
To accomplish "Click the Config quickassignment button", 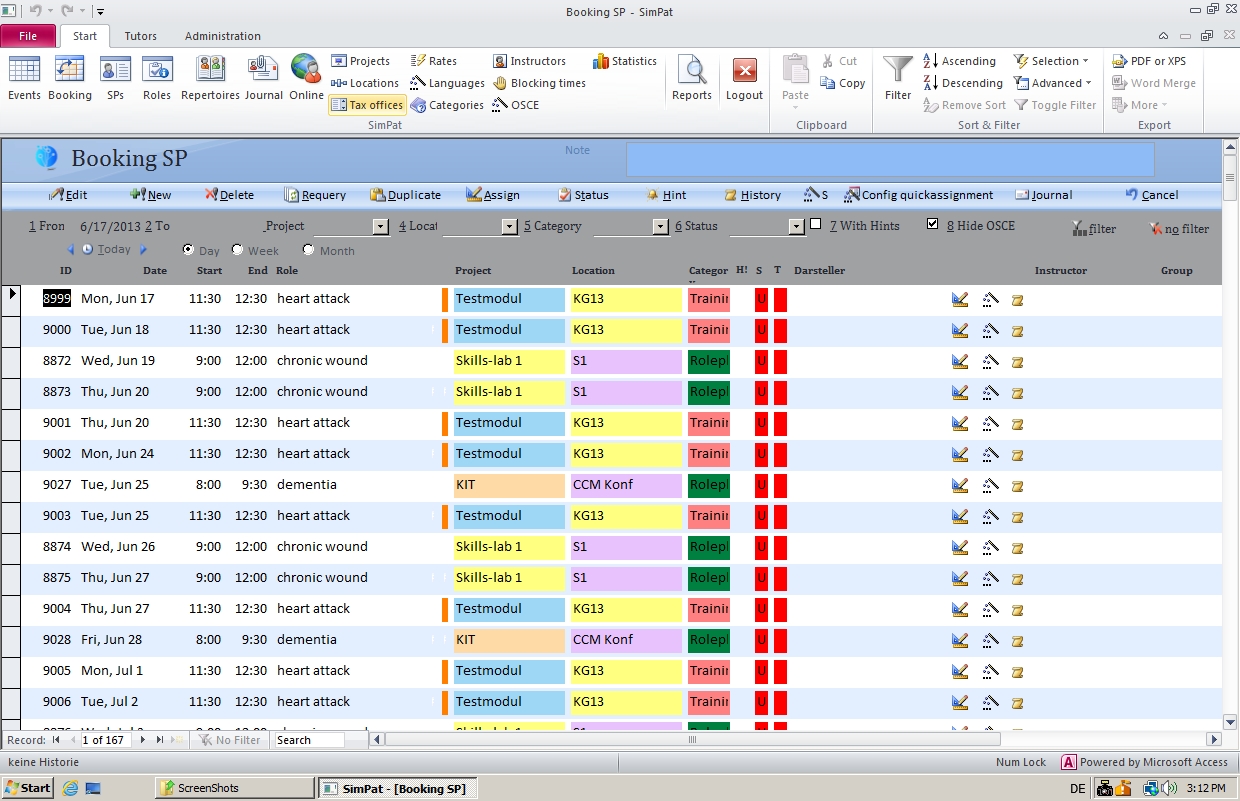I will 919,195.
